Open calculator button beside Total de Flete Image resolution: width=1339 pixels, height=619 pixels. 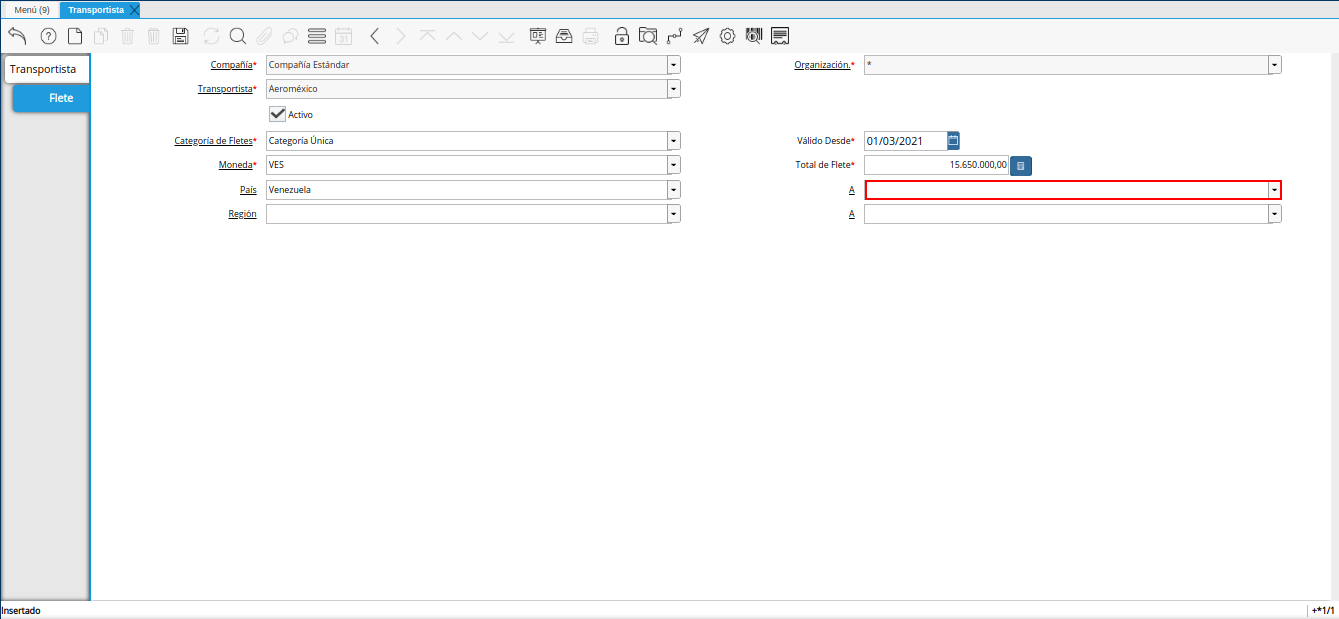pos(1020,166)
